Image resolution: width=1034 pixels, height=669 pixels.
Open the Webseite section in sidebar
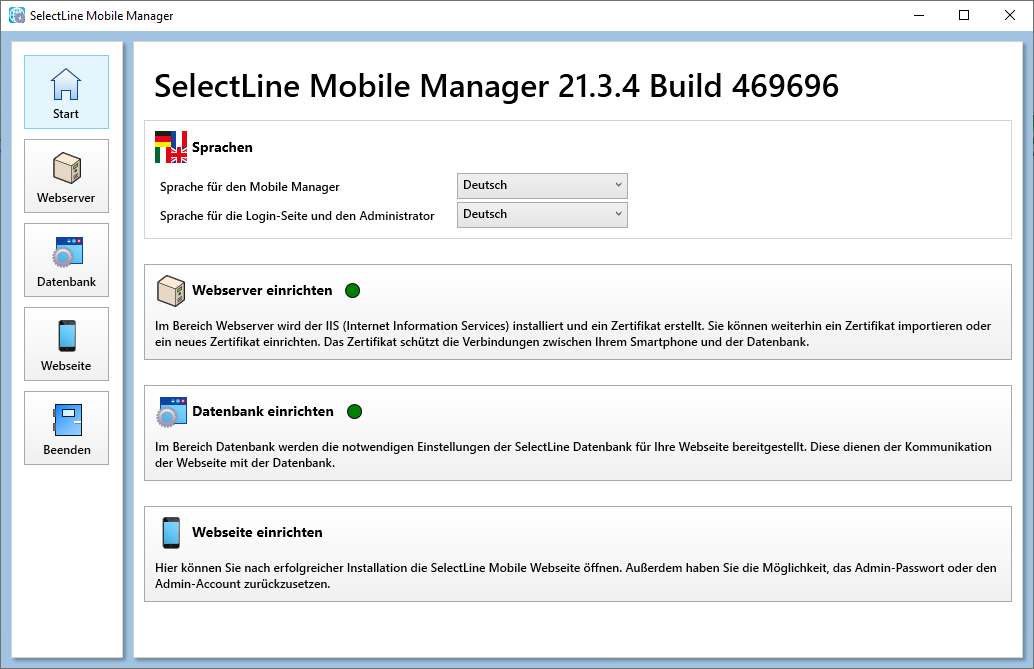click(x=67, y=344)
